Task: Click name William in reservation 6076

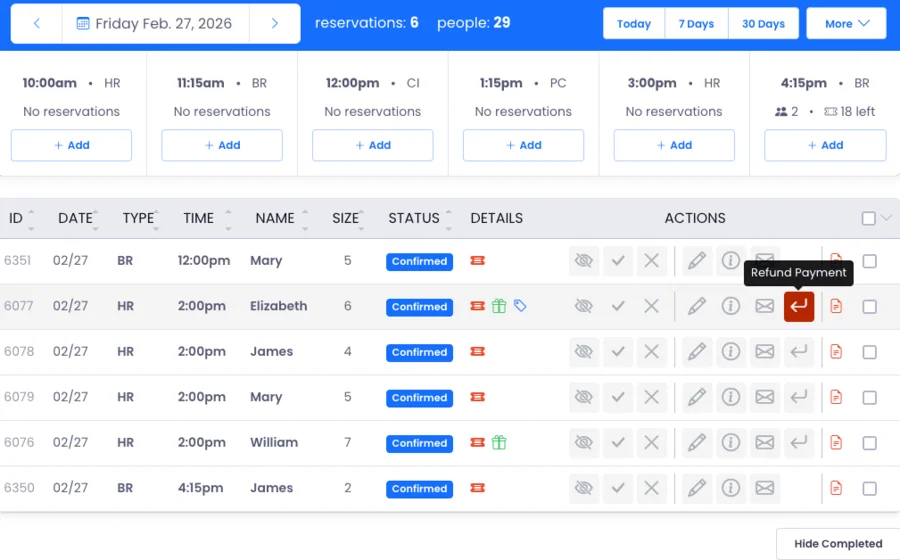Action: pos(274,442)
